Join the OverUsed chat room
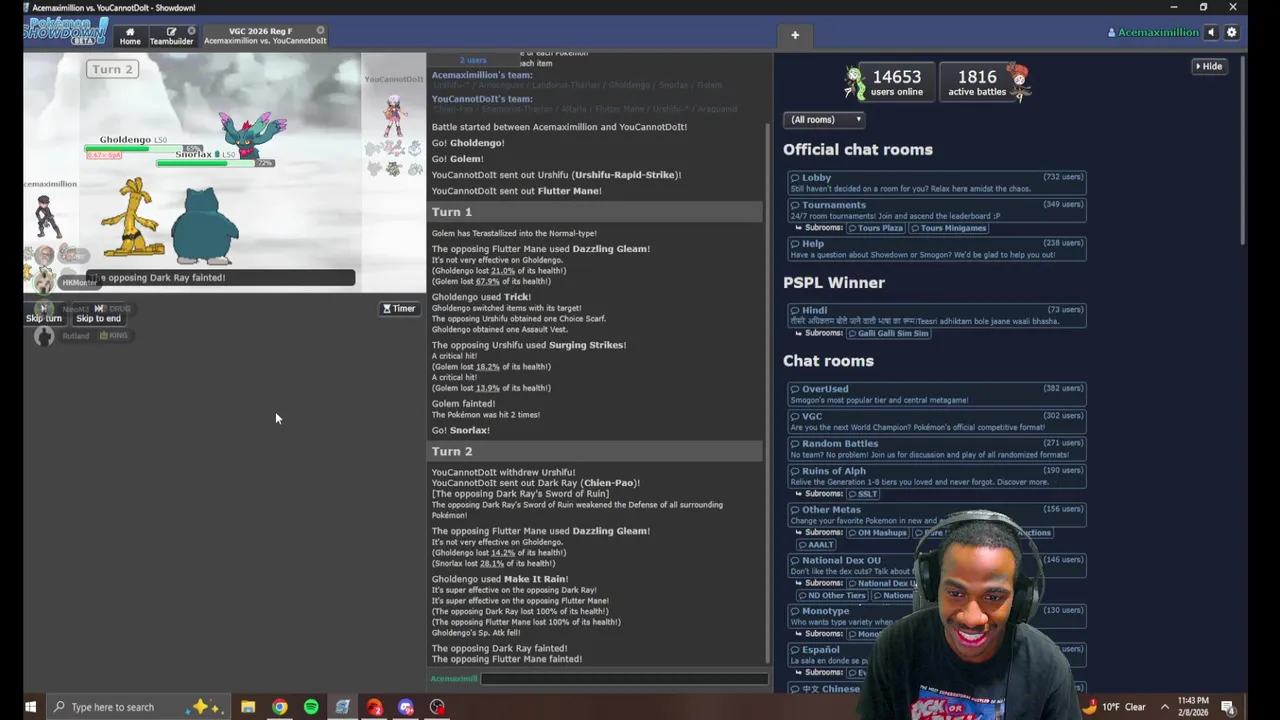The image size is (1280, 720). tap(937, 394)
